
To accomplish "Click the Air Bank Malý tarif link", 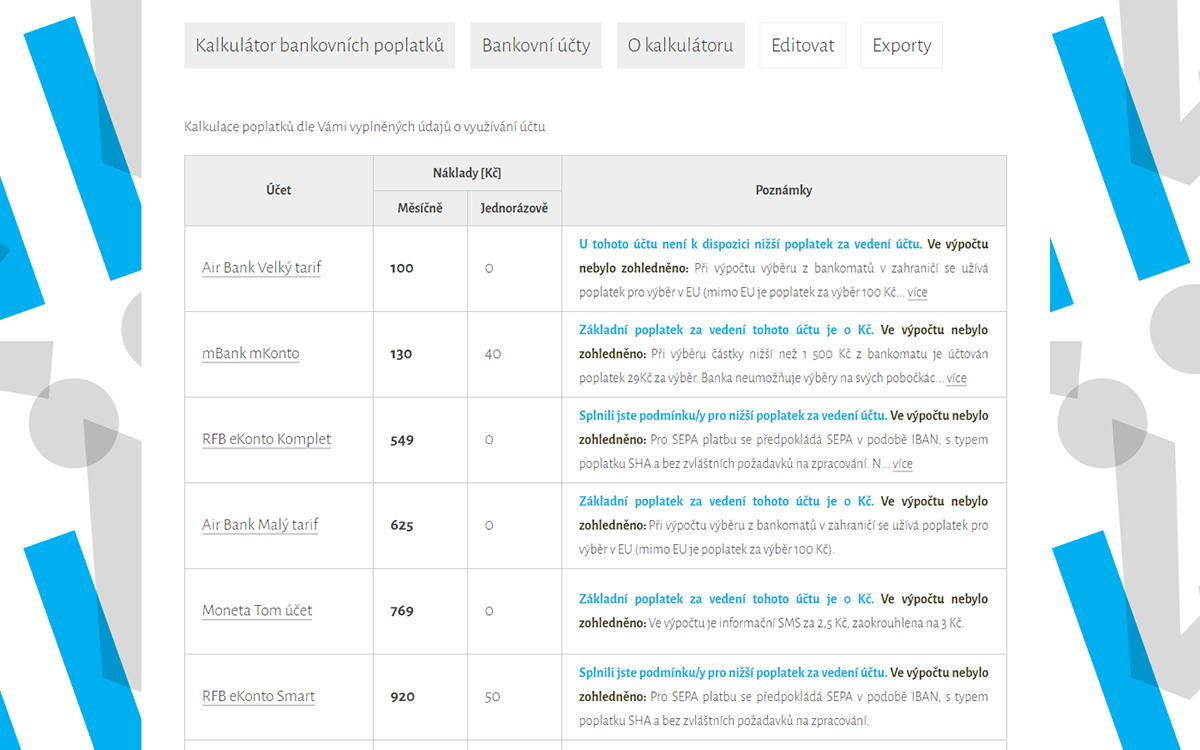I will [260, 526].
